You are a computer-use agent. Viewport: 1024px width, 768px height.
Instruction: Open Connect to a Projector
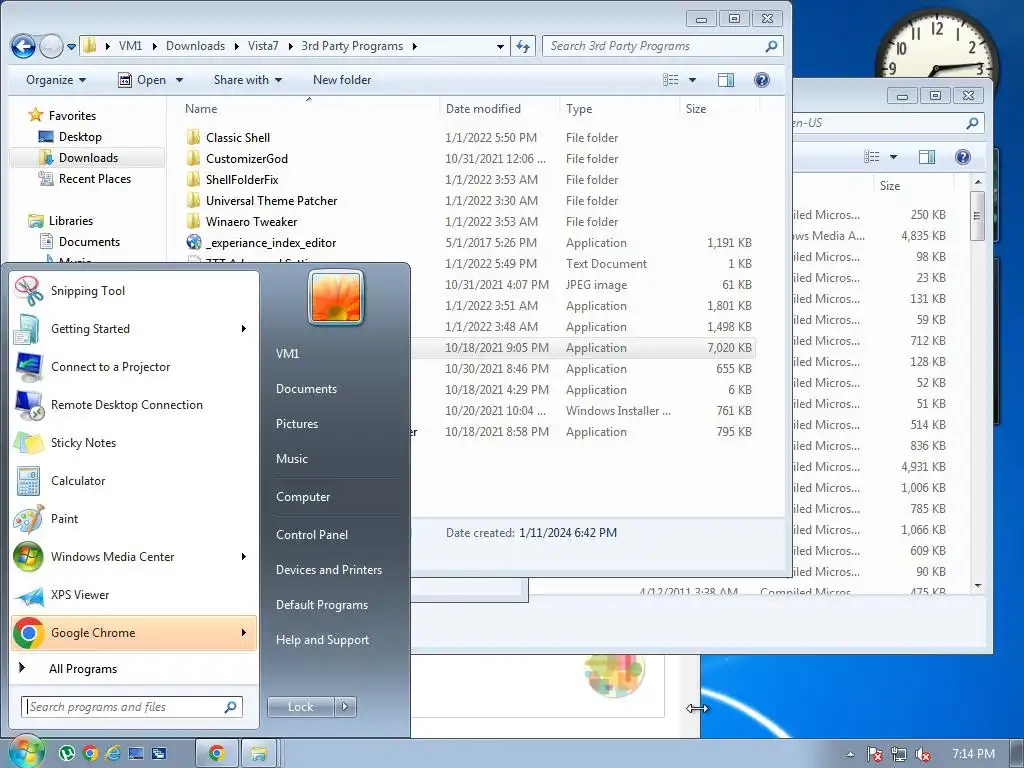coord(133,366)
